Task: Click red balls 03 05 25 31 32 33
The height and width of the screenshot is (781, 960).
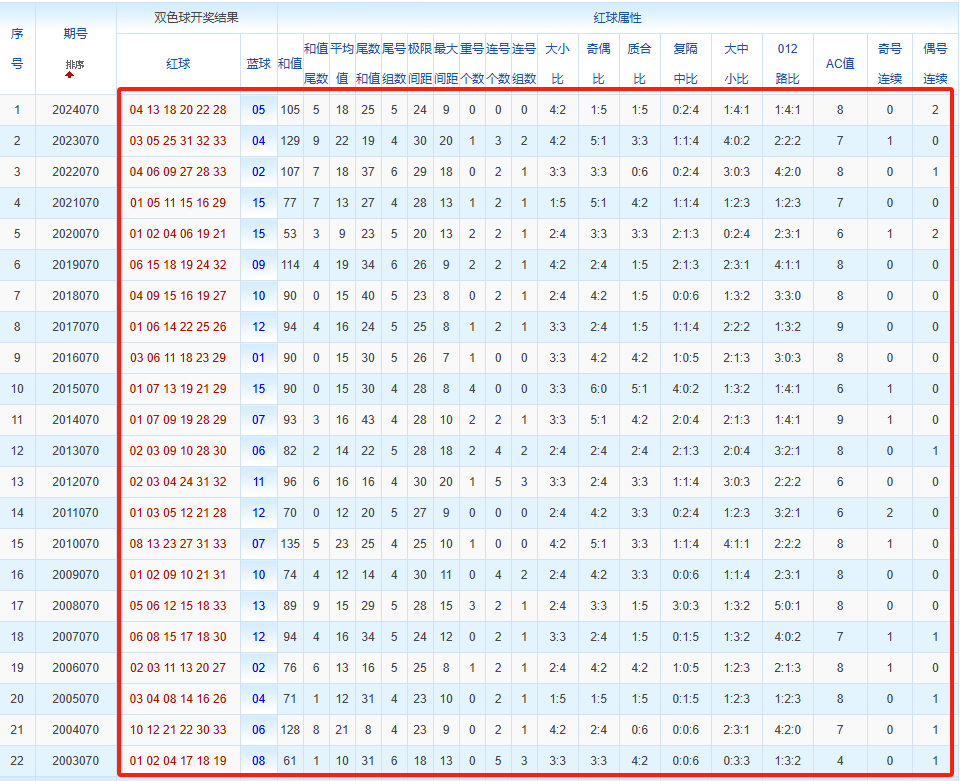Action: coord(178,141)
